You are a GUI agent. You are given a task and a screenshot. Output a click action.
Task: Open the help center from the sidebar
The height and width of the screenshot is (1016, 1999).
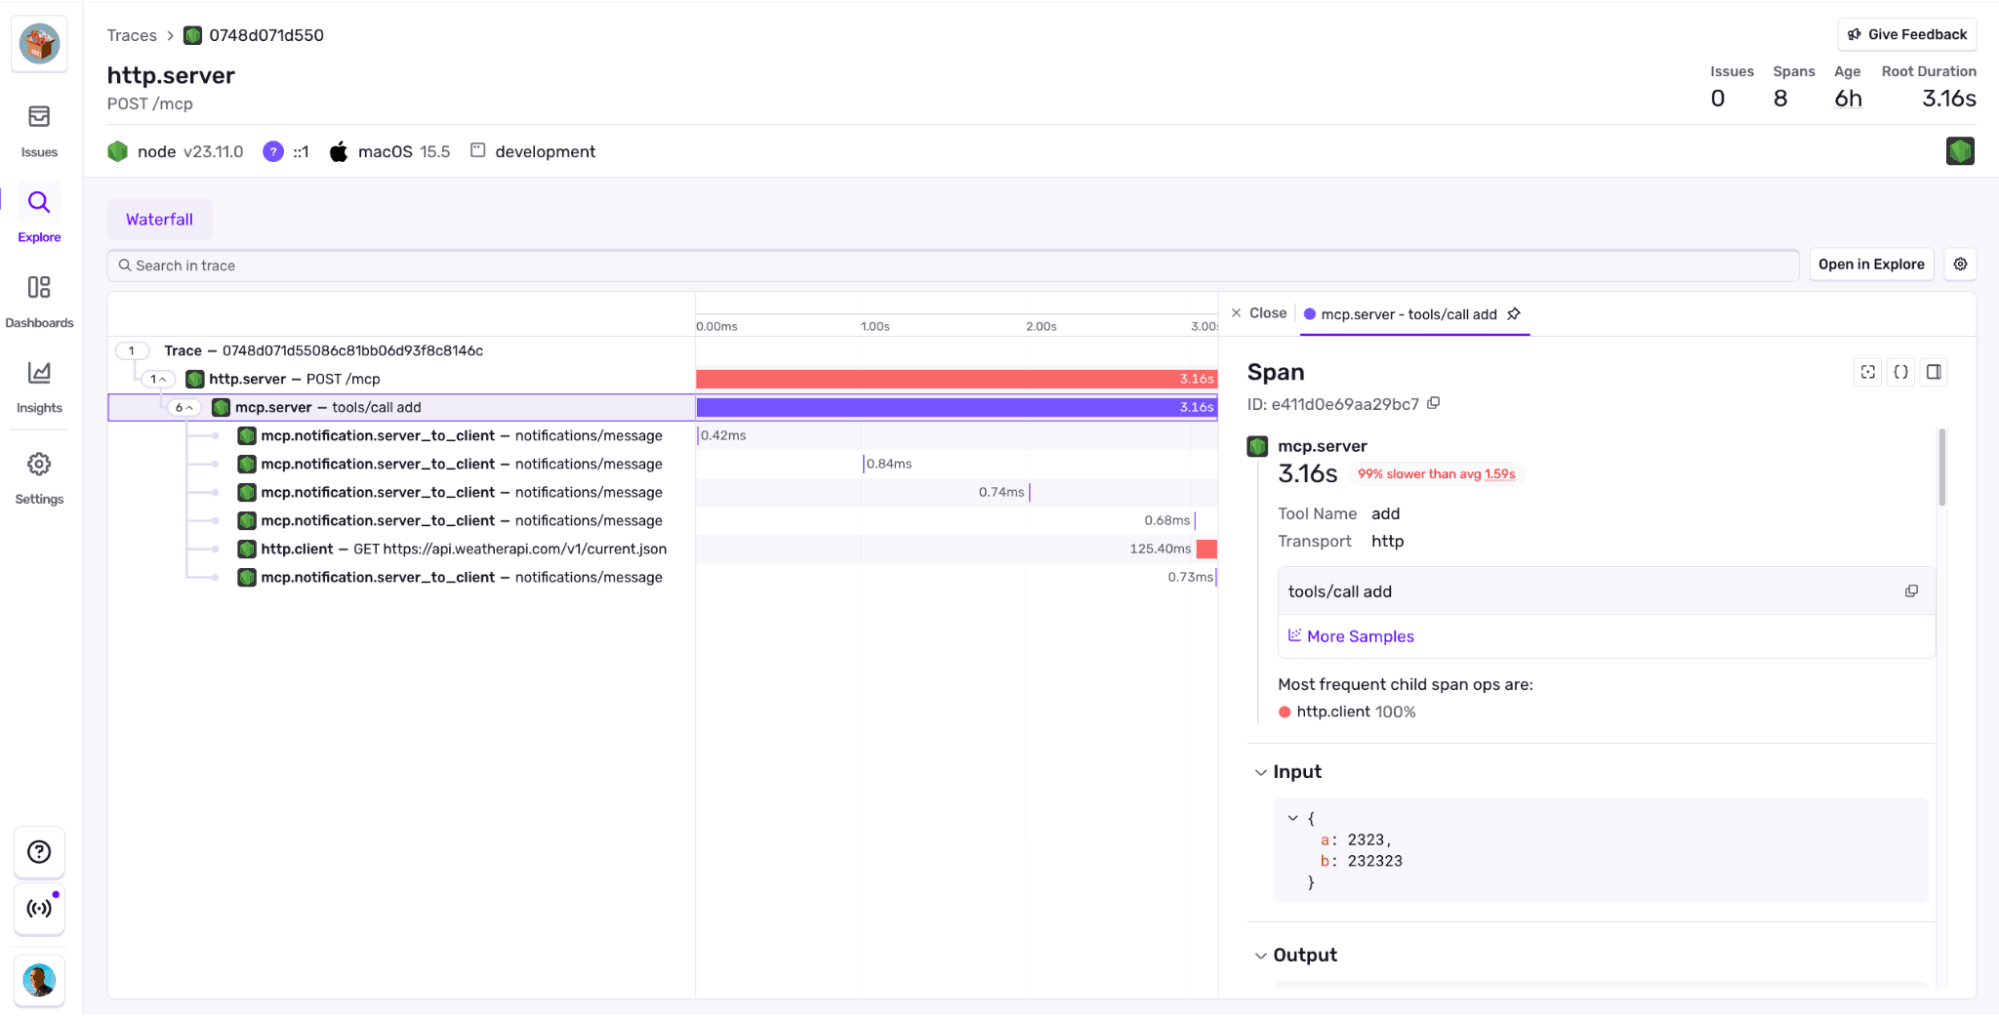(39, 851)
